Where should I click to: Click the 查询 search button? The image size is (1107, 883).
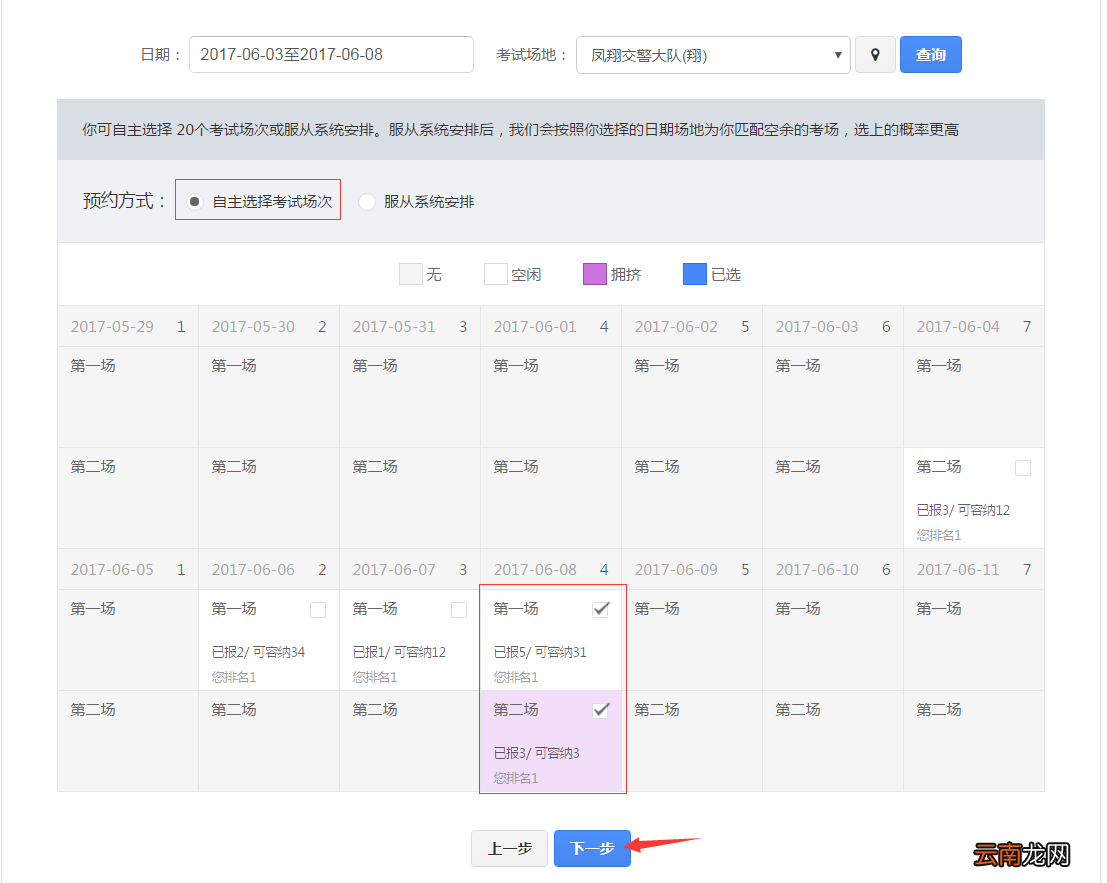[930, 55]
